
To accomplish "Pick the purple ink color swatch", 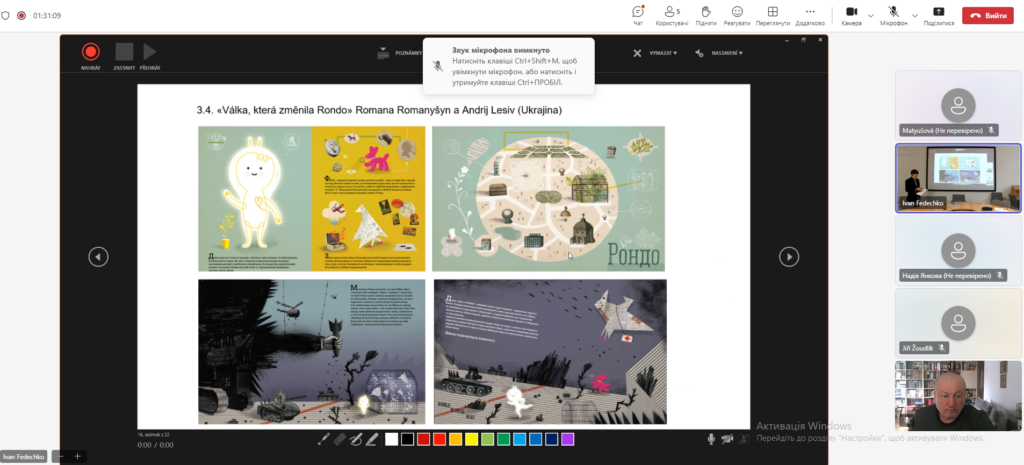I will (568, 440).
